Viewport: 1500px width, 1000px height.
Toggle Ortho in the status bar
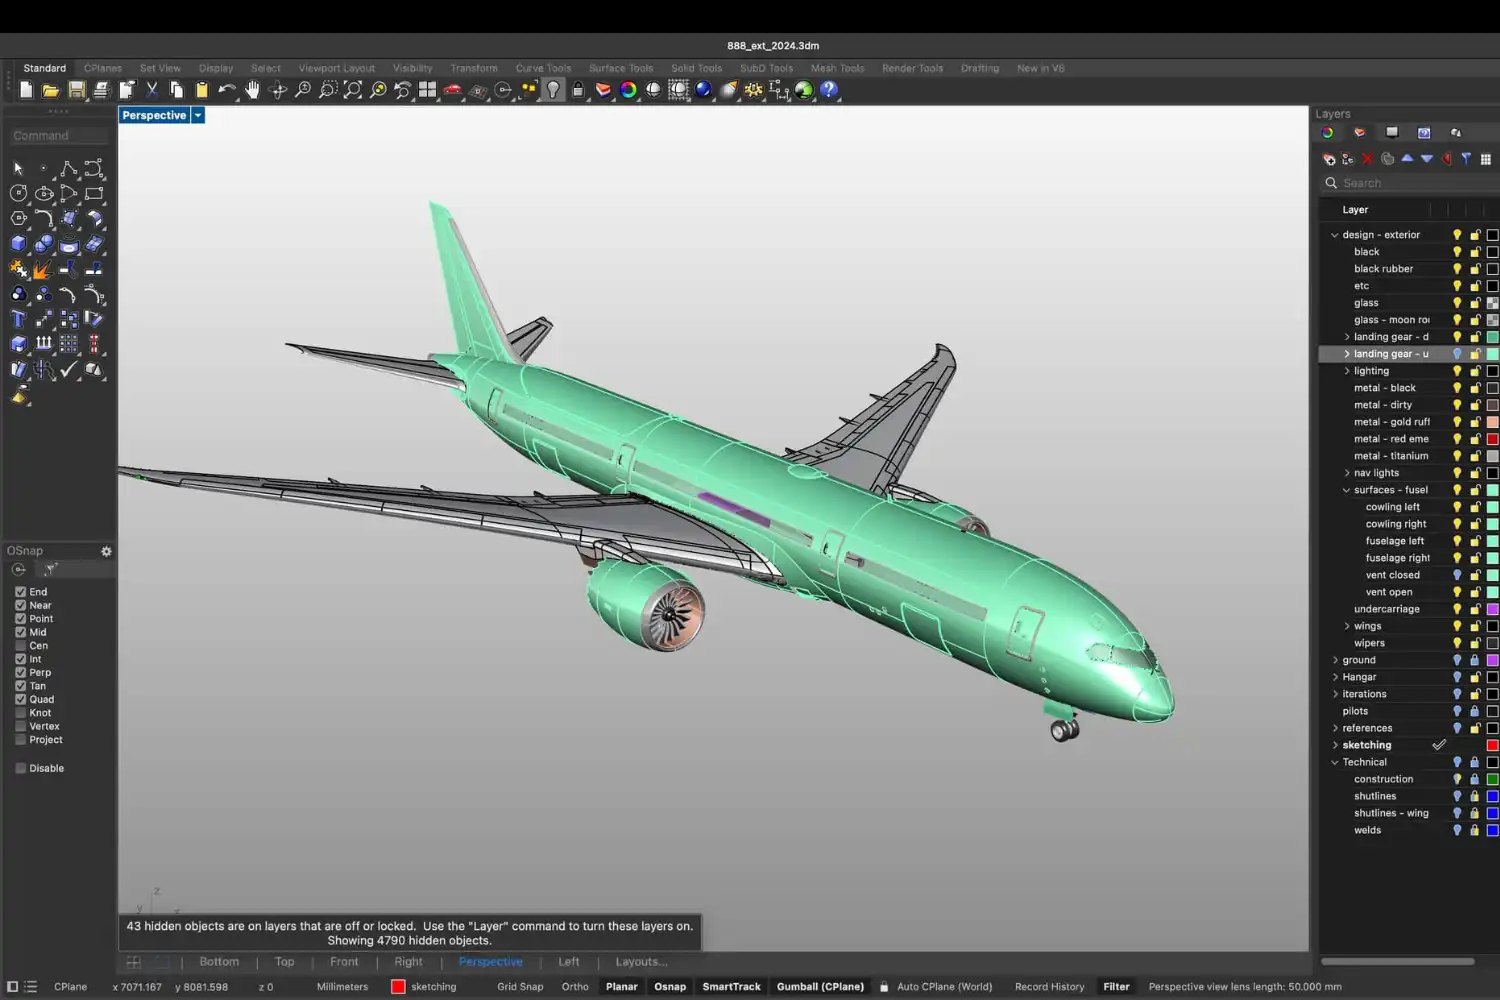575,987
